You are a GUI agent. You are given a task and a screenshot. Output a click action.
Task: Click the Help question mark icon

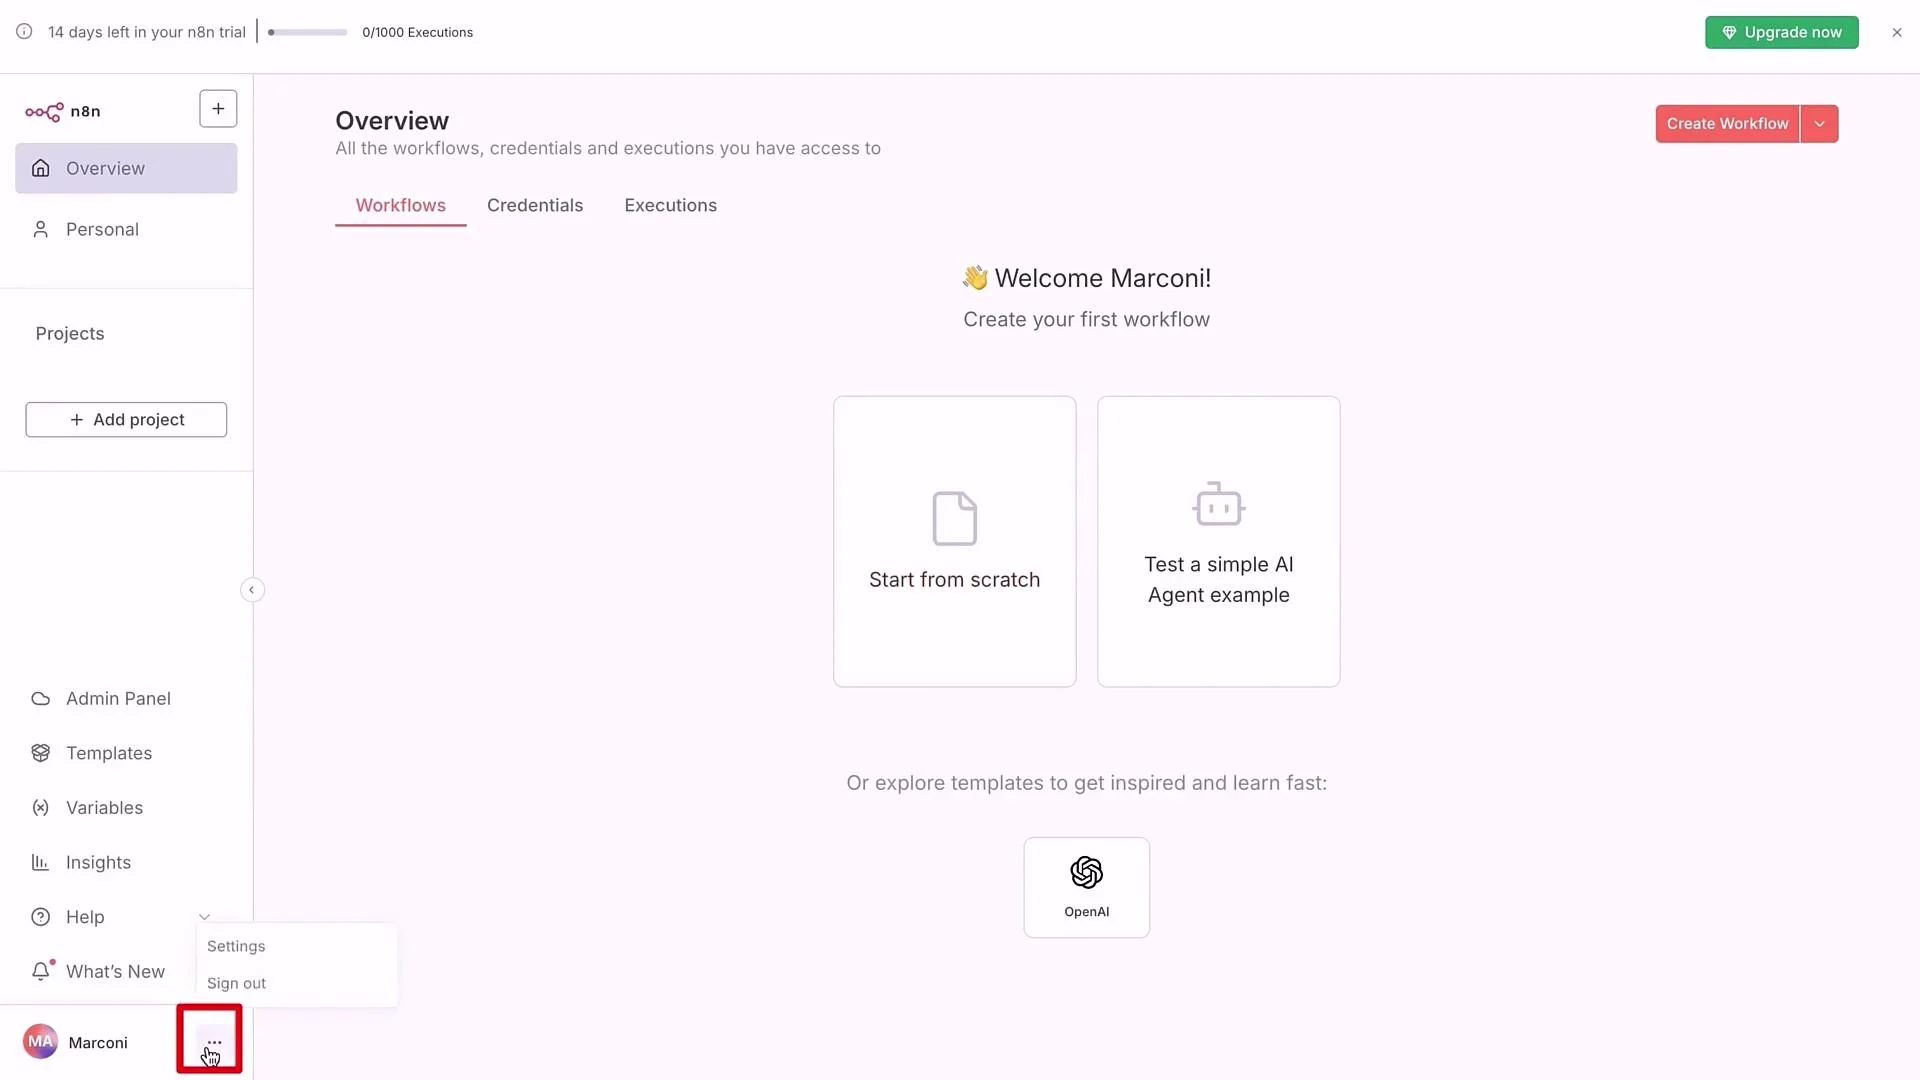point(41,917)
